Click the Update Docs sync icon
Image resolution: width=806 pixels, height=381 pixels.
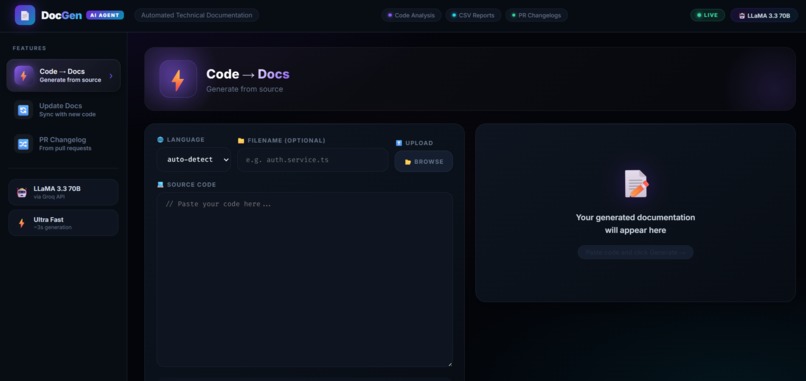tap(23, 110)
